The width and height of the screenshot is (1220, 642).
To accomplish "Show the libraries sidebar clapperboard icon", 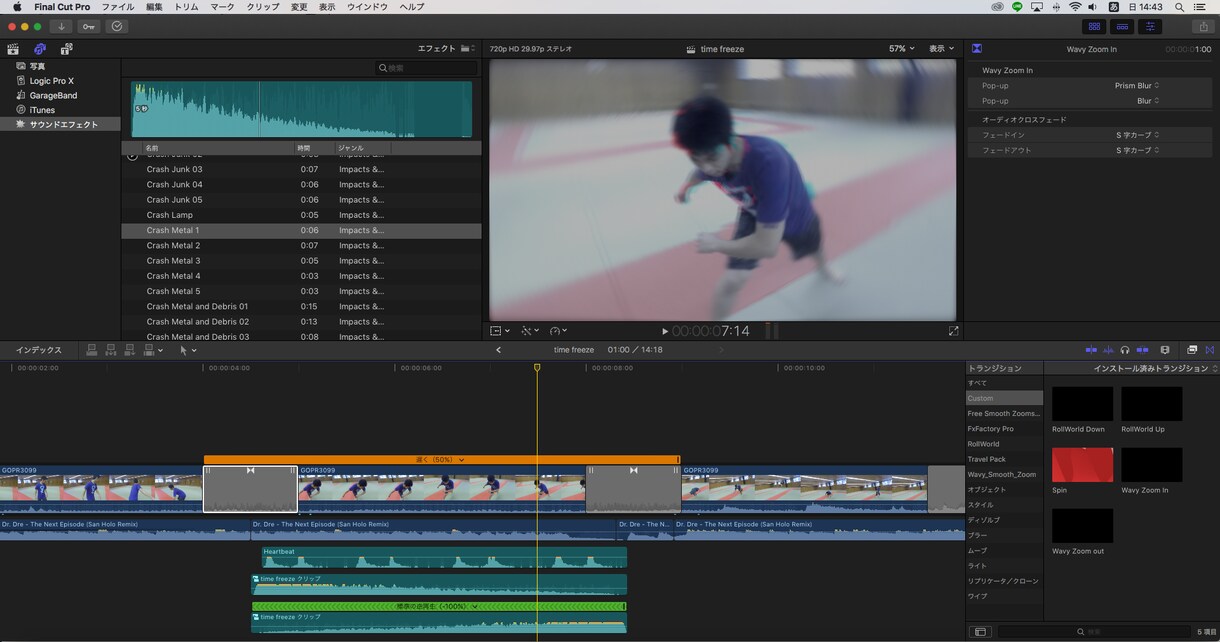I will point(13,49).
